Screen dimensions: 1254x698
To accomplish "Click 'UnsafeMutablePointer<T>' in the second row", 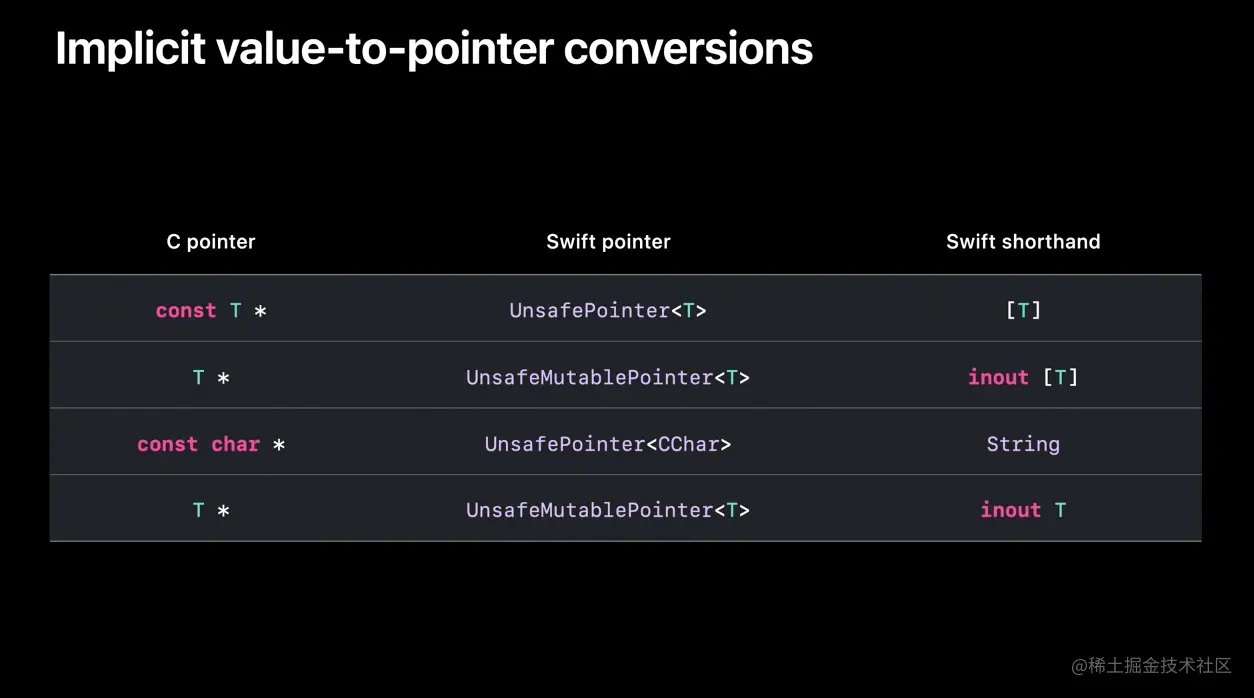I will coord(608,378).
